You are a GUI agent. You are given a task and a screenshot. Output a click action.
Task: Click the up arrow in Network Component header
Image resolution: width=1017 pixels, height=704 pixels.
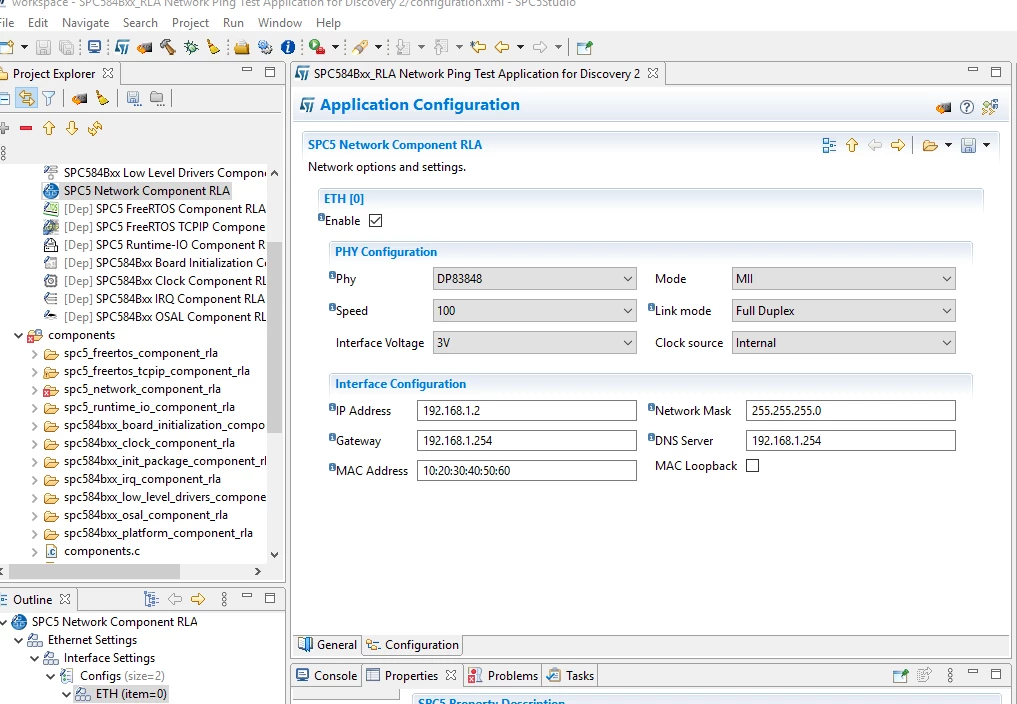(852, 145)
